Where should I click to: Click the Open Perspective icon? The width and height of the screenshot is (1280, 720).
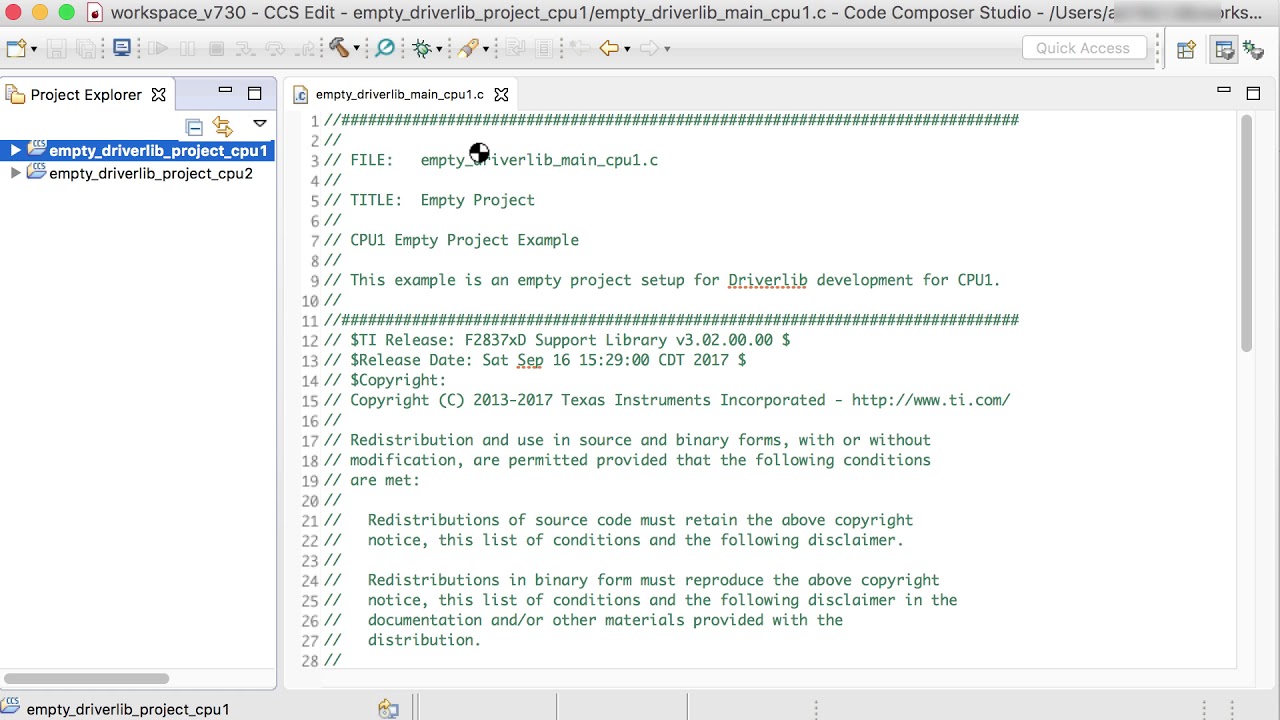pos(1186,49)
